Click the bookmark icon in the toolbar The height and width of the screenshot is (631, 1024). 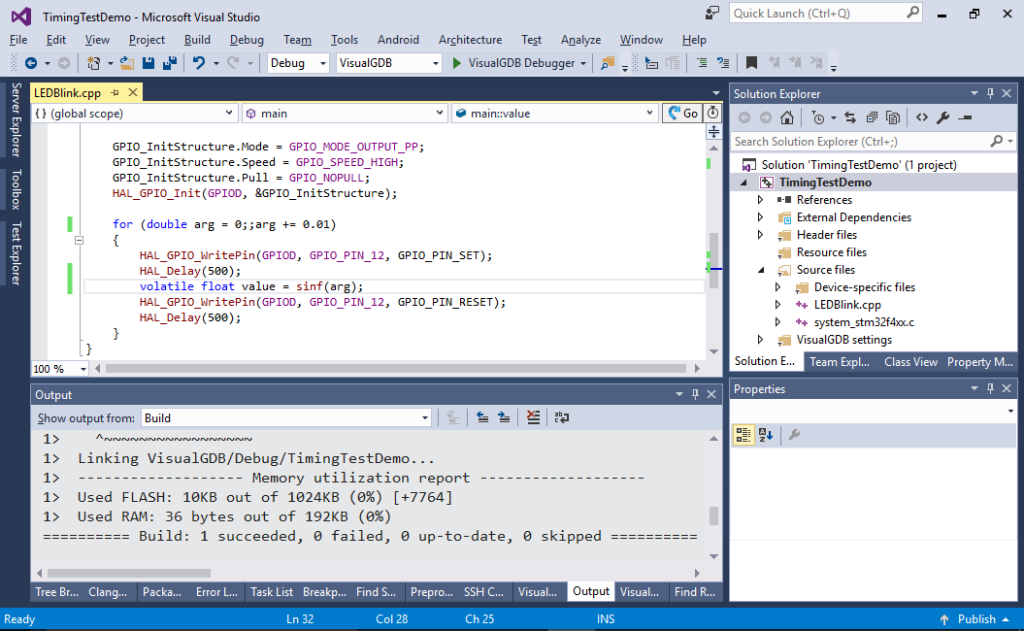[x=752, y=63]
